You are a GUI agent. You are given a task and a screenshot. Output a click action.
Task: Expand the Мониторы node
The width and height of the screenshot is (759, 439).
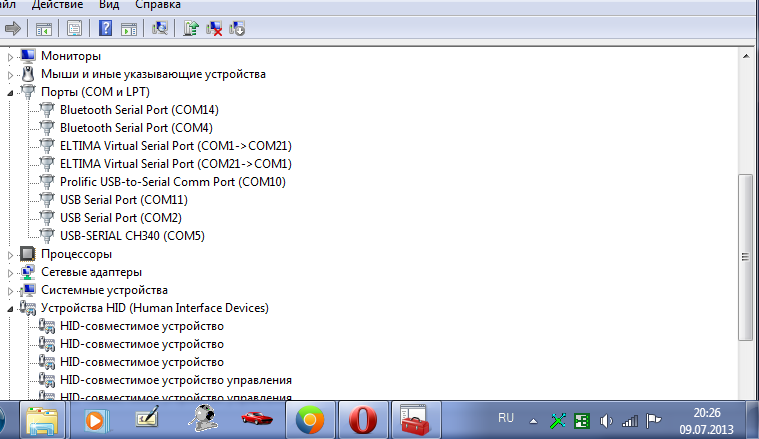point(10,57)
